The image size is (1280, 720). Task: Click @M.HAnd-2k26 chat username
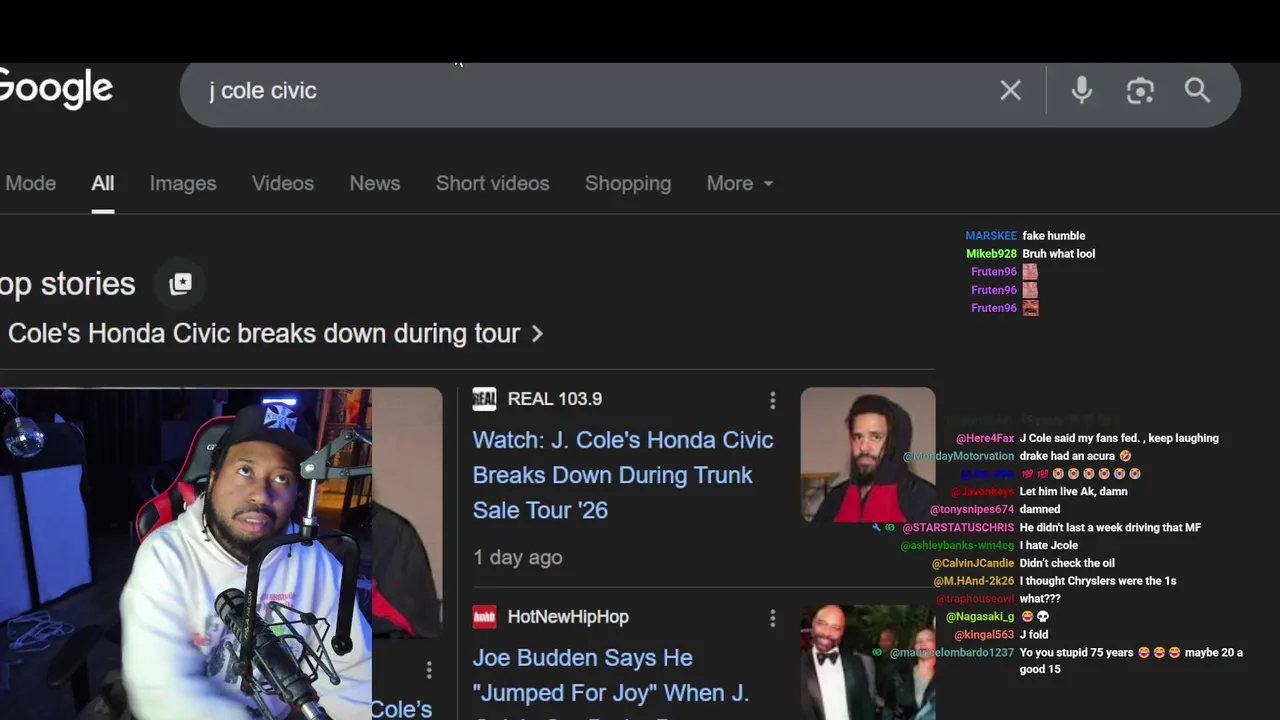click(x=974, y=581)
